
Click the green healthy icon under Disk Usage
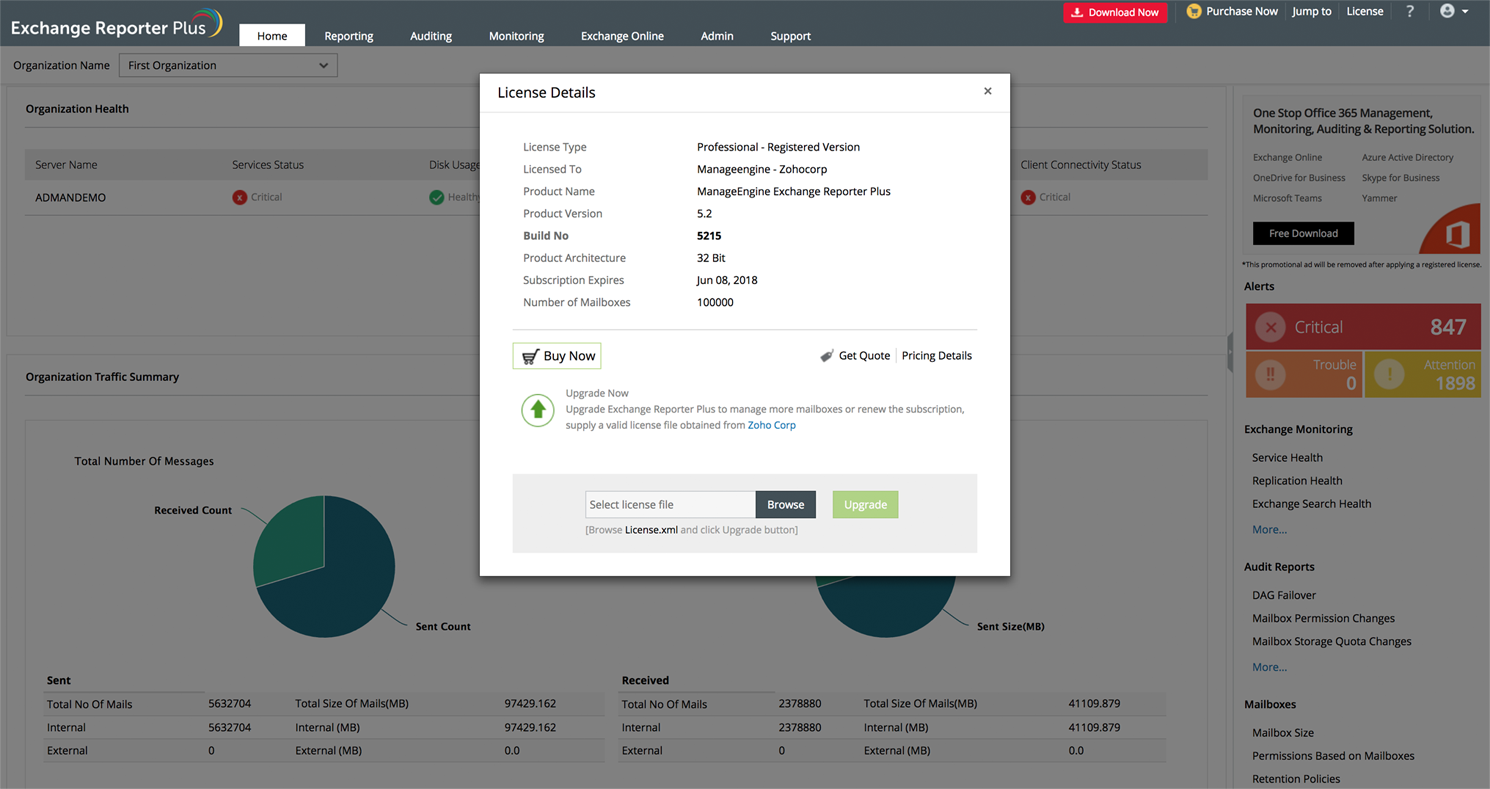coord(436,197)
